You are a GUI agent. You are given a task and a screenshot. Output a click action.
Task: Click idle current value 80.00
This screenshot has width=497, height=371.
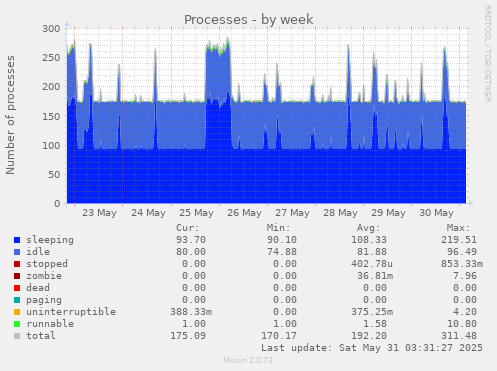pos(191,252)
